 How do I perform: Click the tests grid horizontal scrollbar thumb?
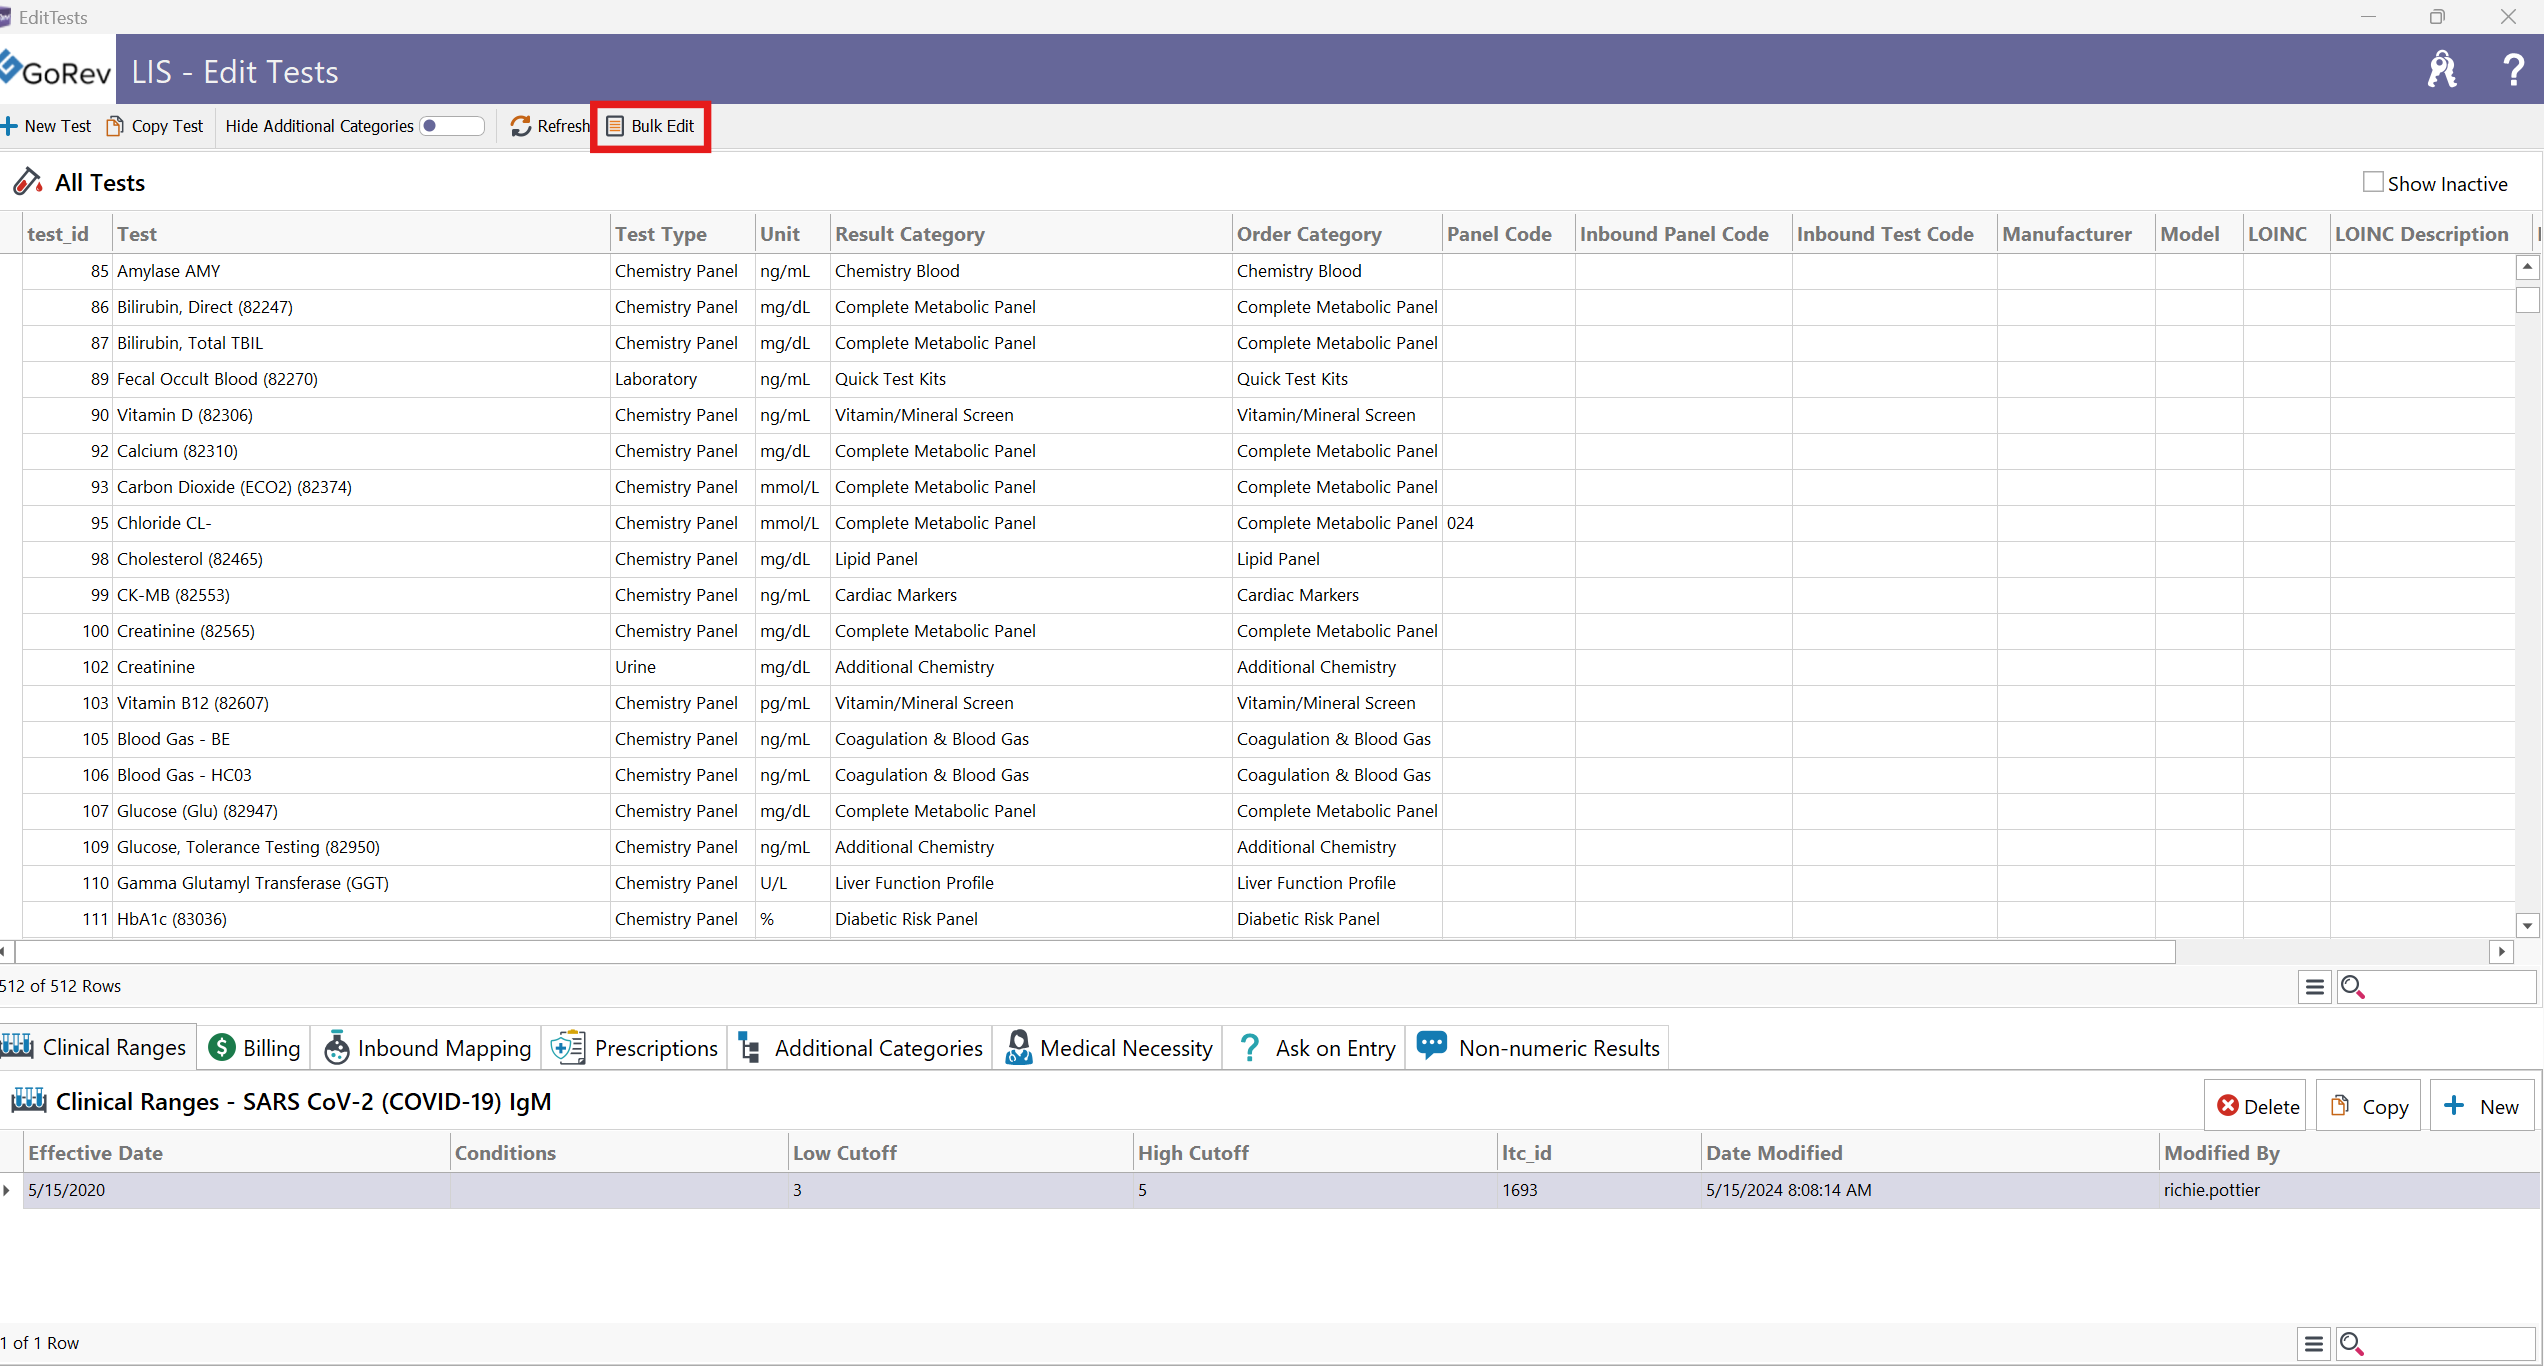1095,952
